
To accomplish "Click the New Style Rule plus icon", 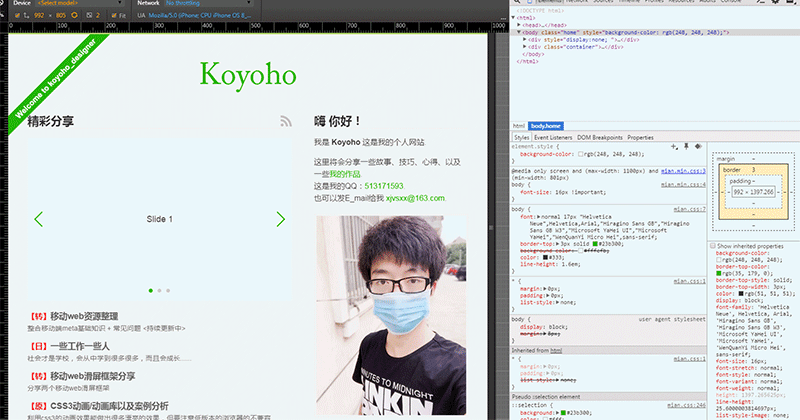I will [x=674, y=146].
